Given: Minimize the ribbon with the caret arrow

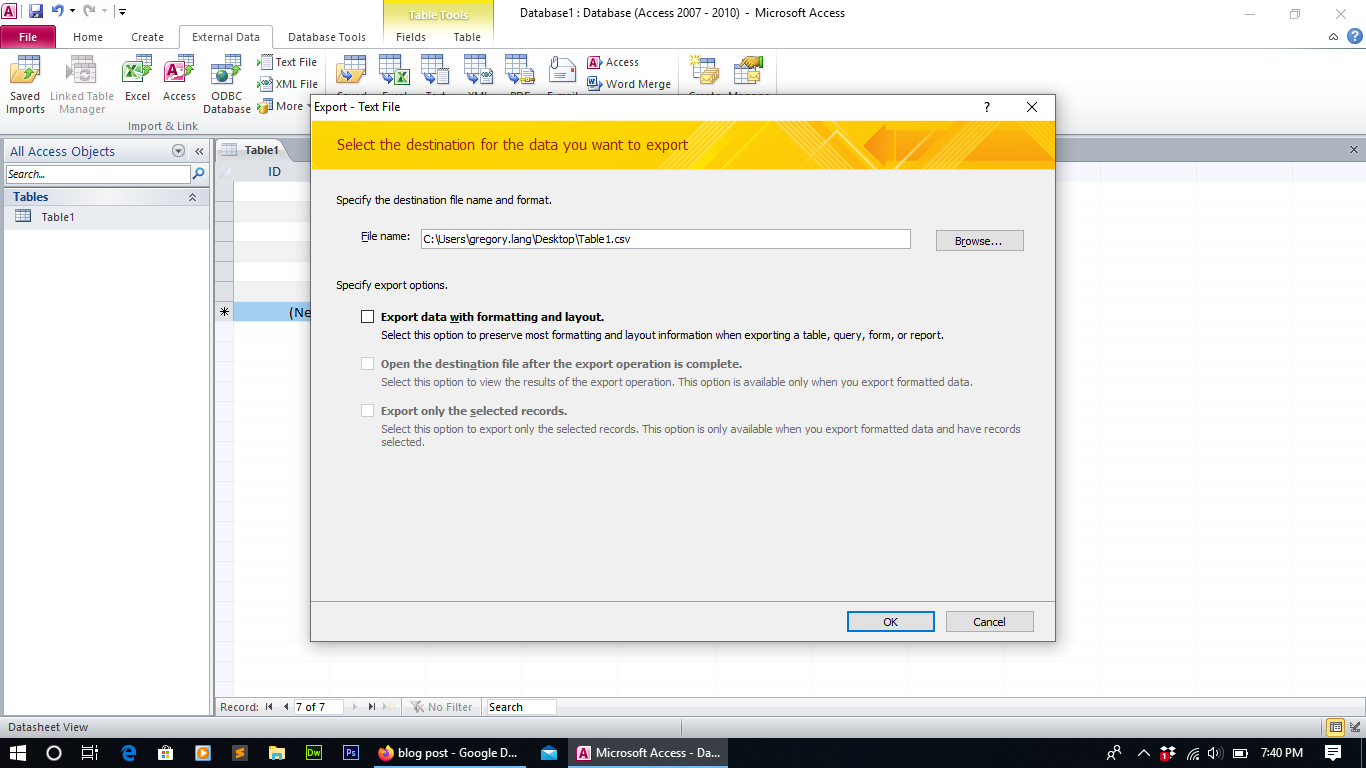Looking at the screenshot, I should pos(1334,37).
